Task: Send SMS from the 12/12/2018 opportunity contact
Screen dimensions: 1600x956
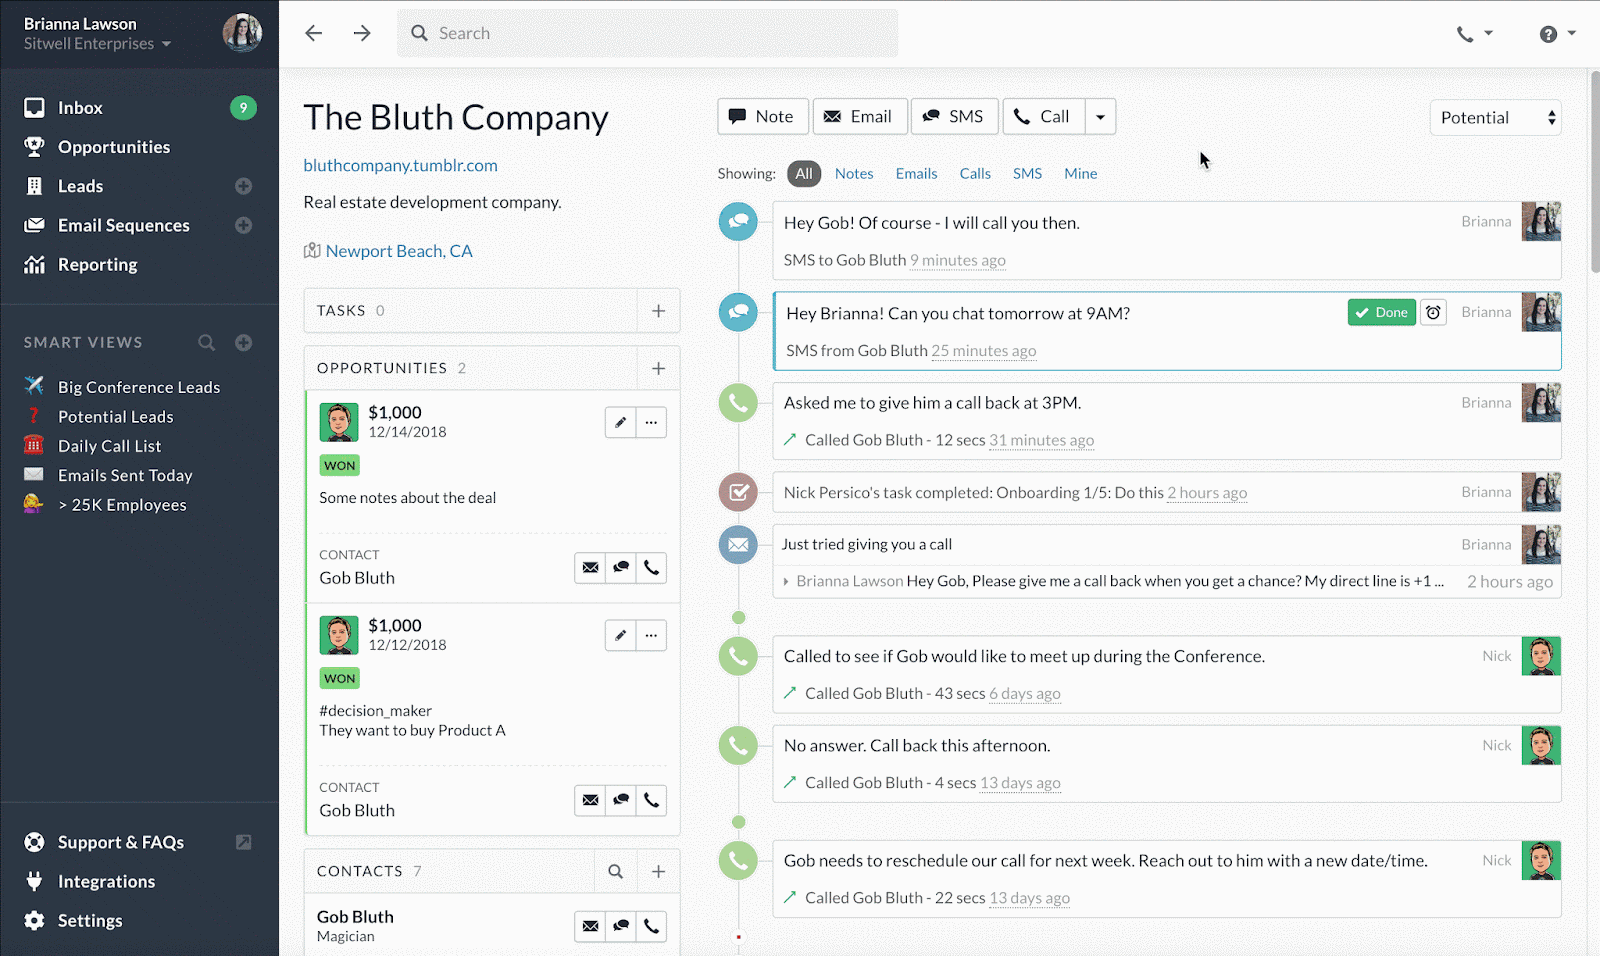Action: [621, 800]
